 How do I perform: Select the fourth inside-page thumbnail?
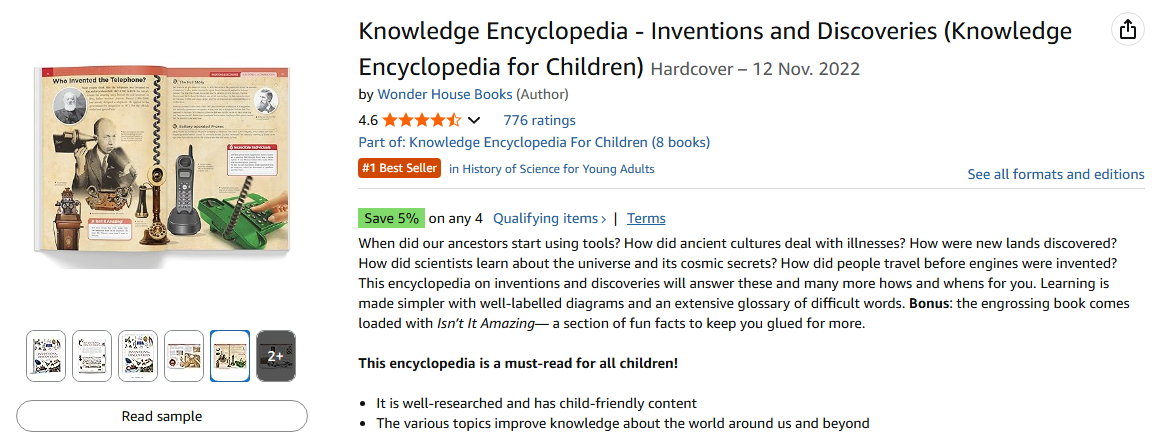pos(184,355)
